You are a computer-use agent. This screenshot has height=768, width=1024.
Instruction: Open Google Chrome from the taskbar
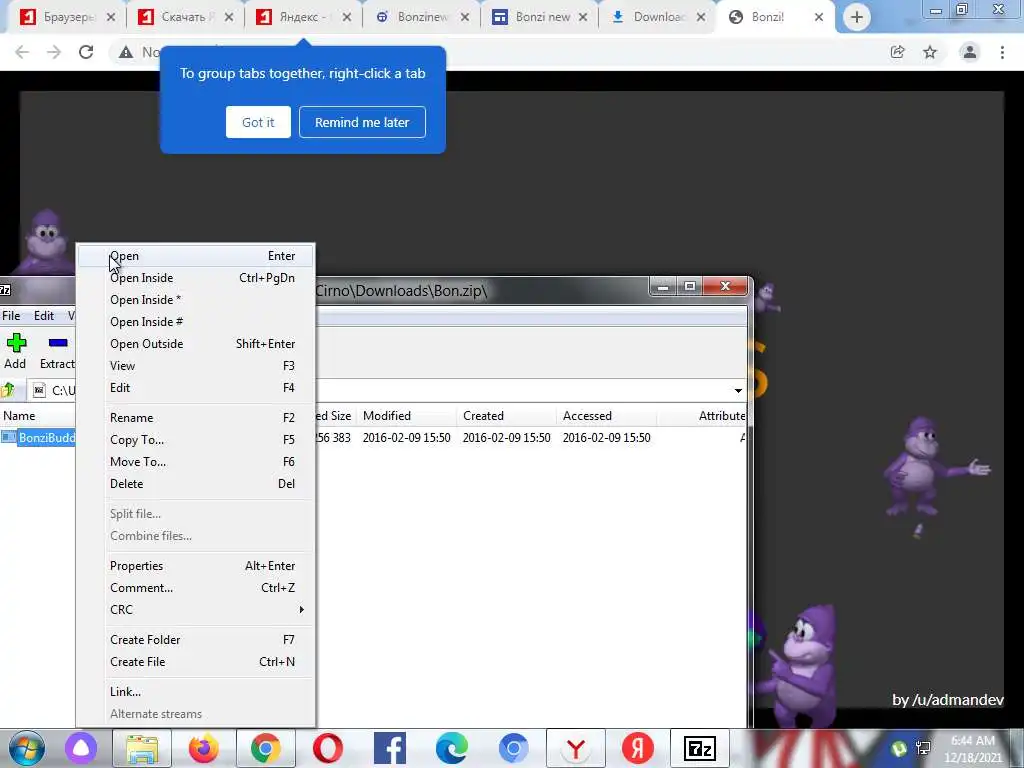pyautogui.click(x=265, y=748)
